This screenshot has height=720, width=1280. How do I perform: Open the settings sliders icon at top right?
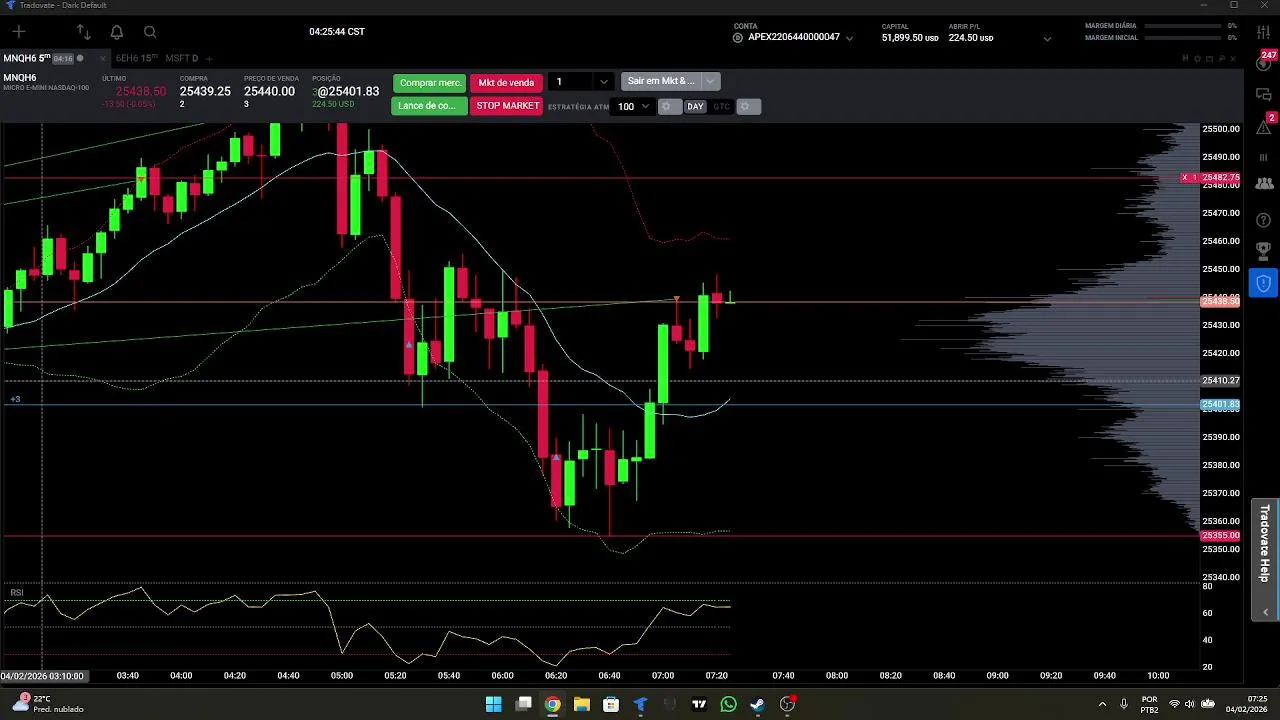click(1263, 32)
